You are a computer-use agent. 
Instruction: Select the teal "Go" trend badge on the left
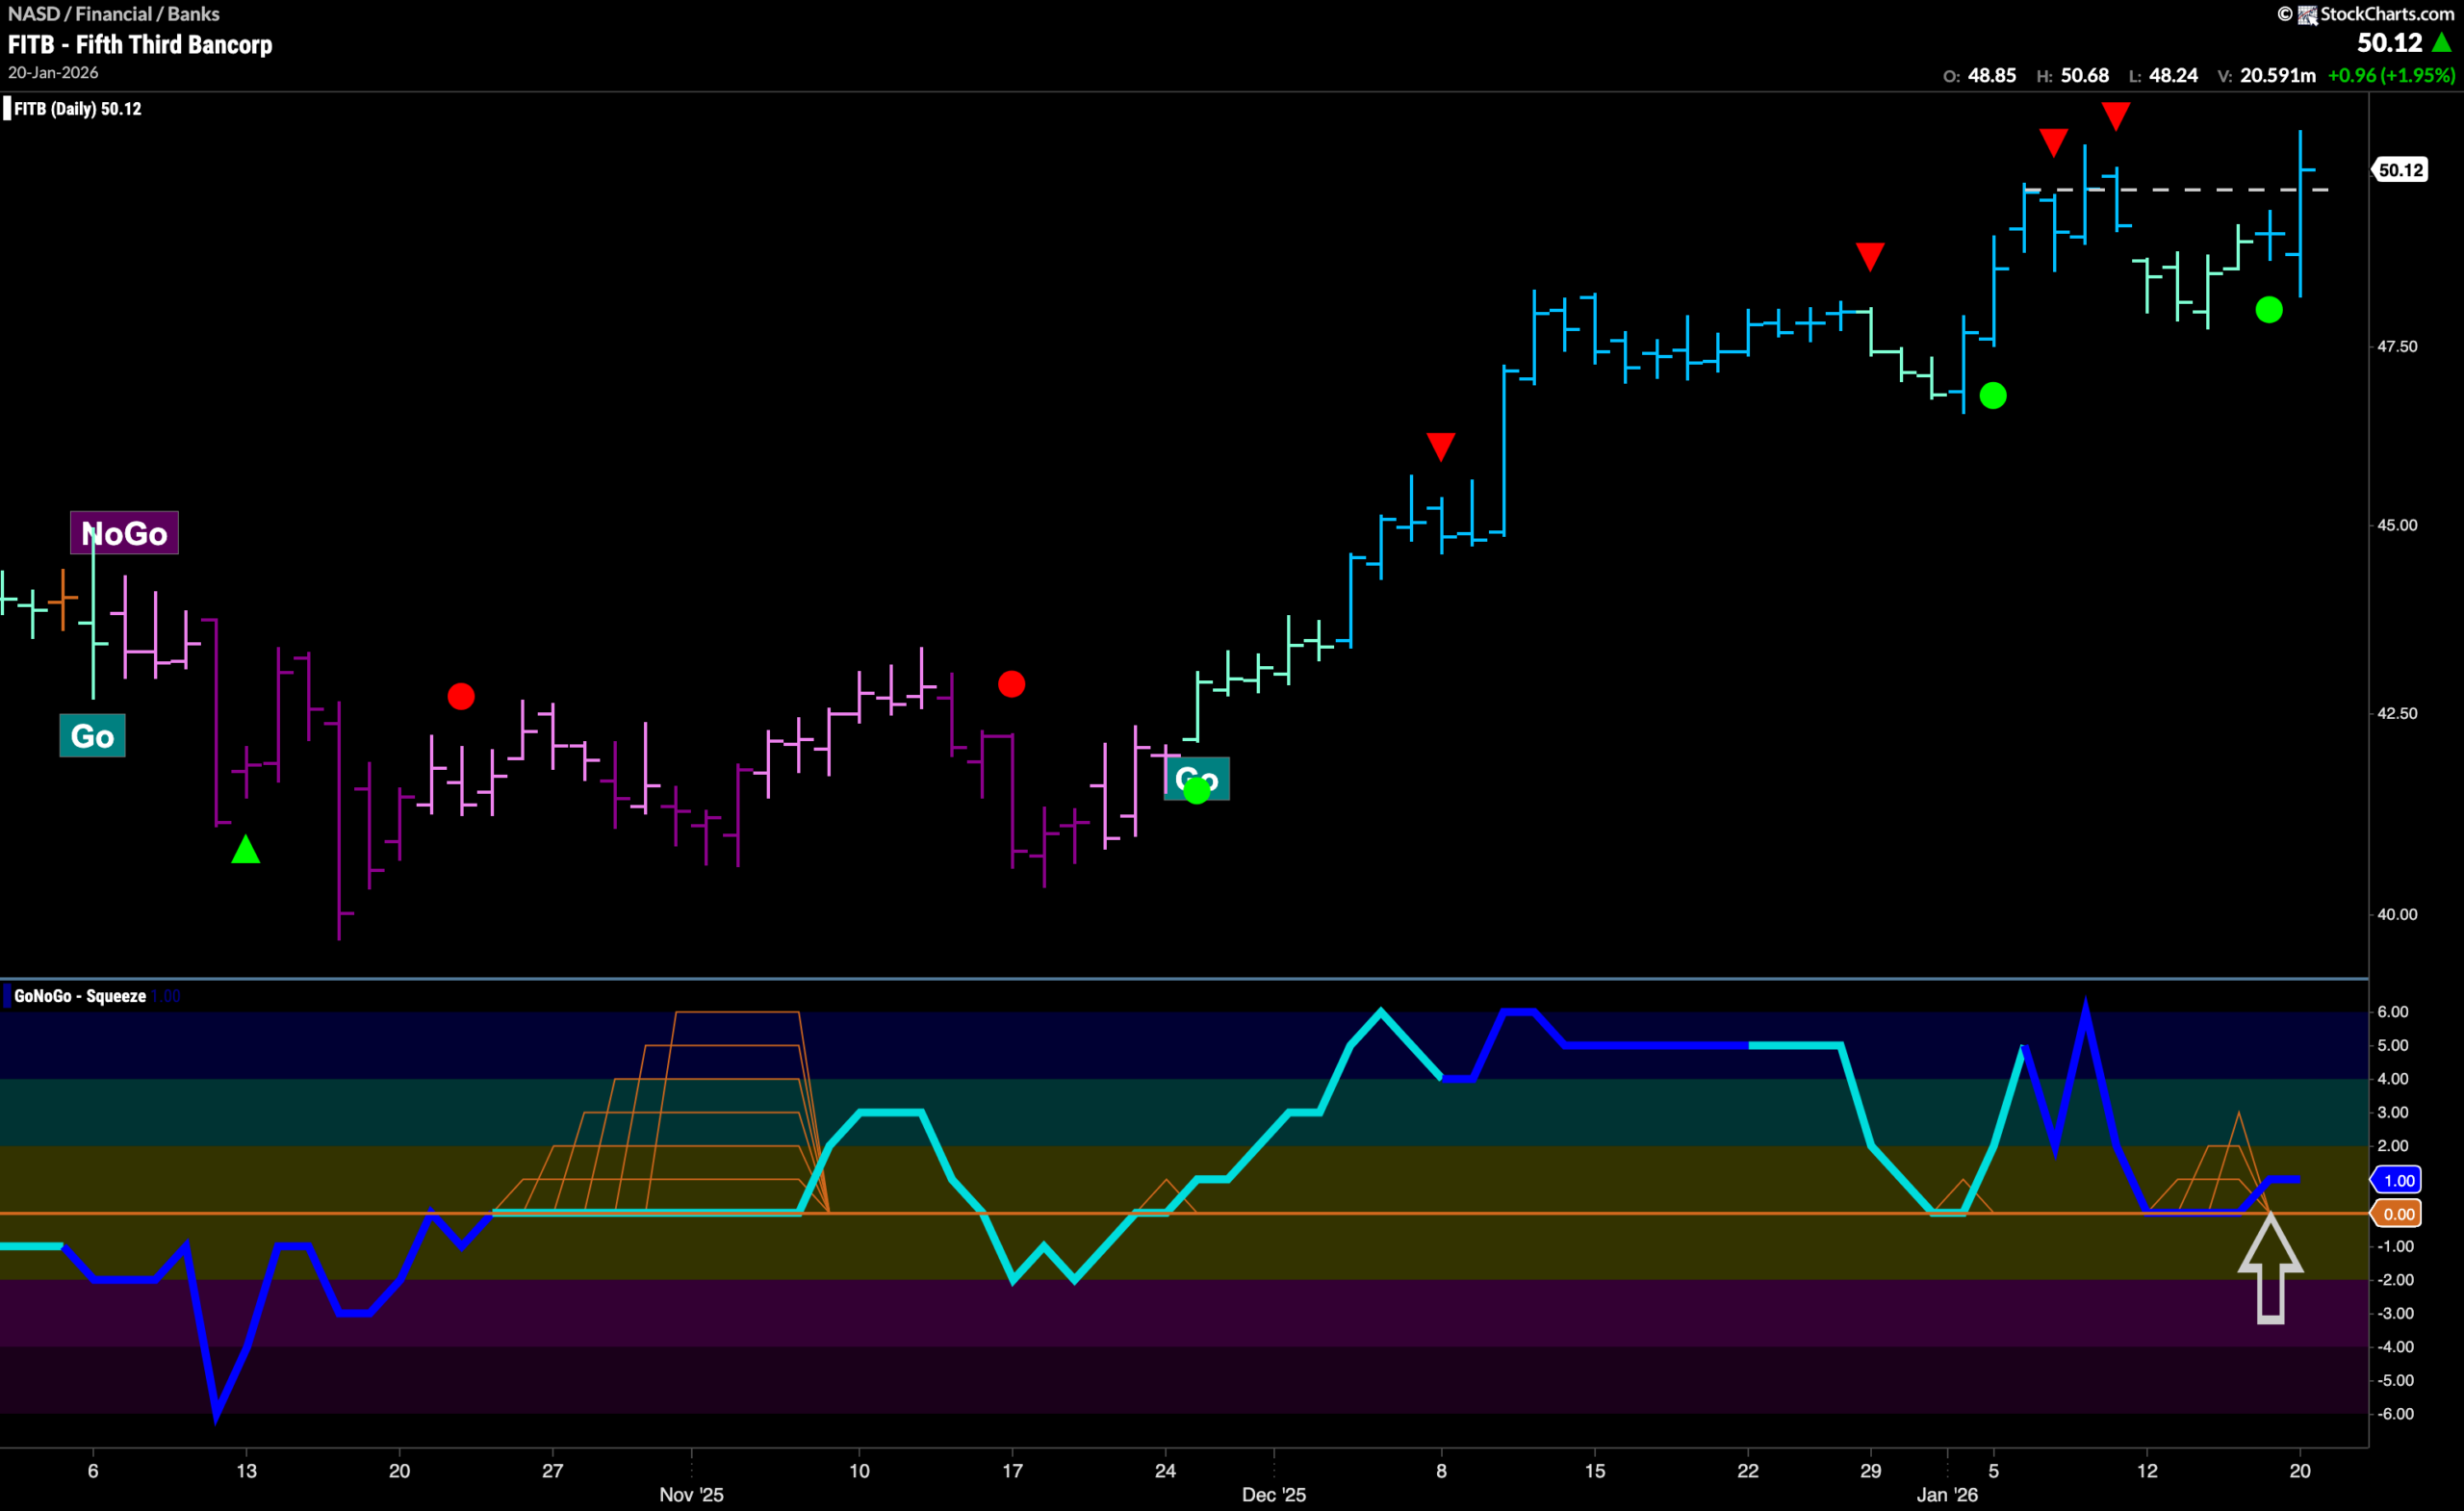(92, 735)
